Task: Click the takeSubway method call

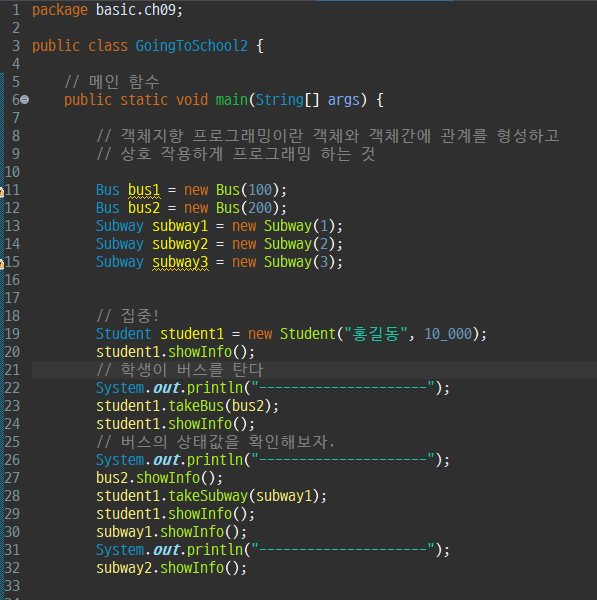Action: (208, 496)
